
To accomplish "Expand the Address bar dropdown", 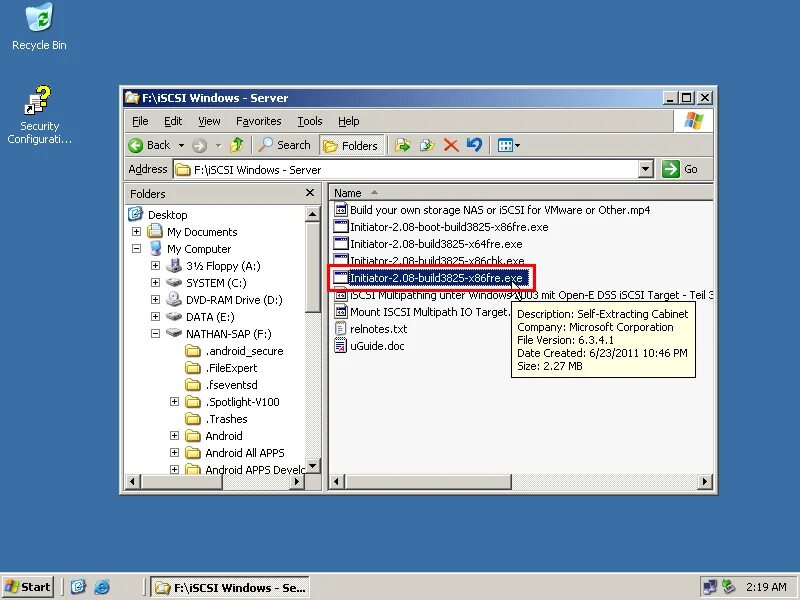I will tap(646, 169).
